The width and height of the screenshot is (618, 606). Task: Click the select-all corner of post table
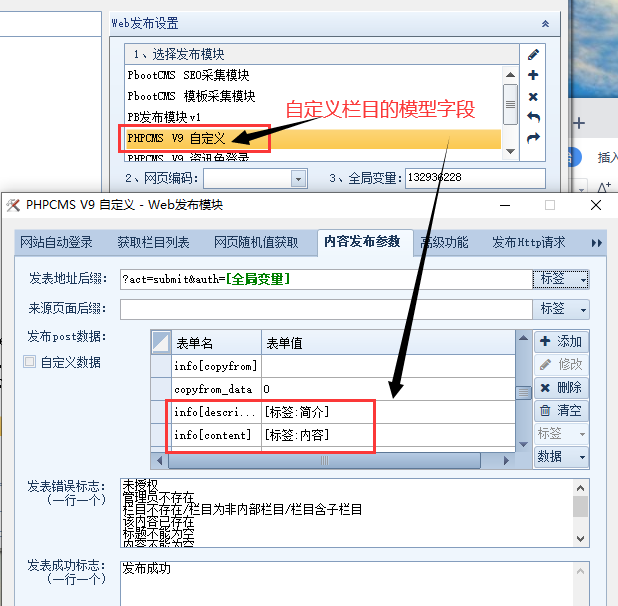tap(161, 342)
